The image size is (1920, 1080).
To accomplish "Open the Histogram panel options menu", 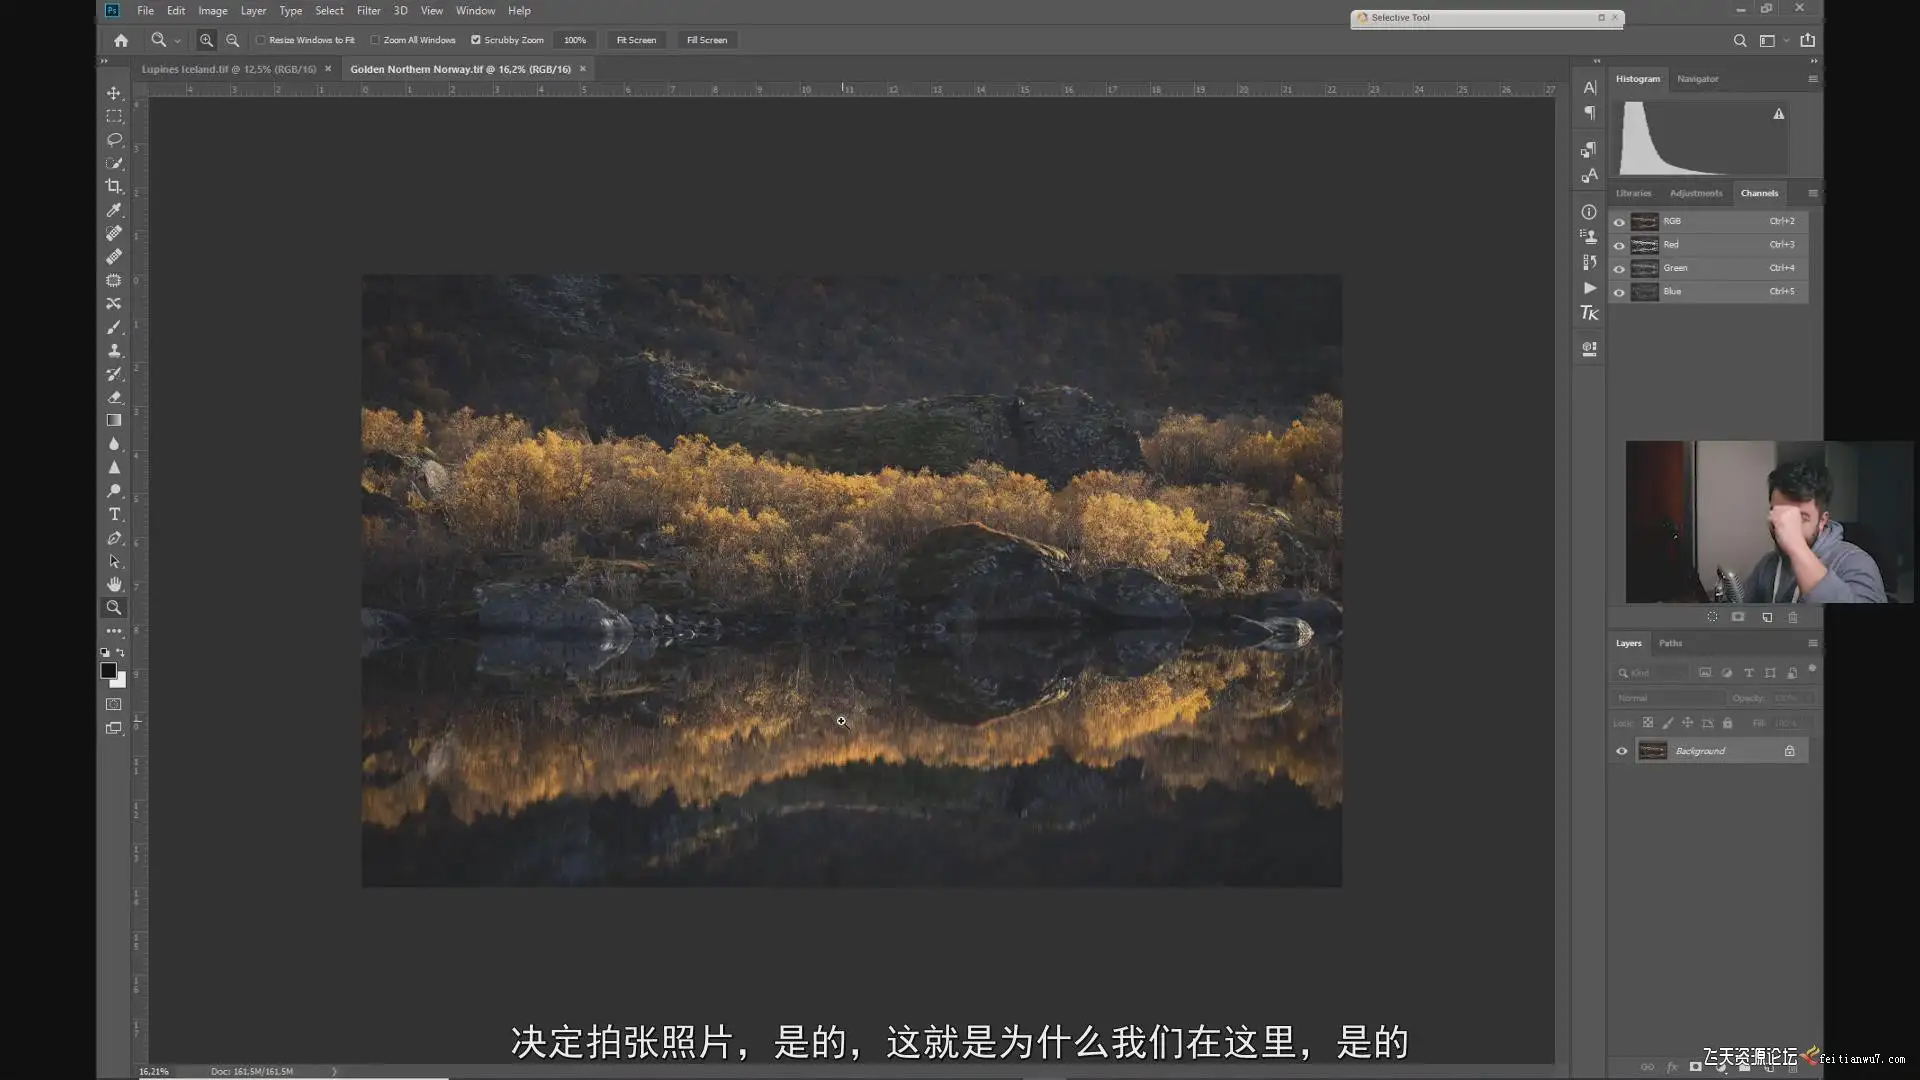I will pos(1812,79).
